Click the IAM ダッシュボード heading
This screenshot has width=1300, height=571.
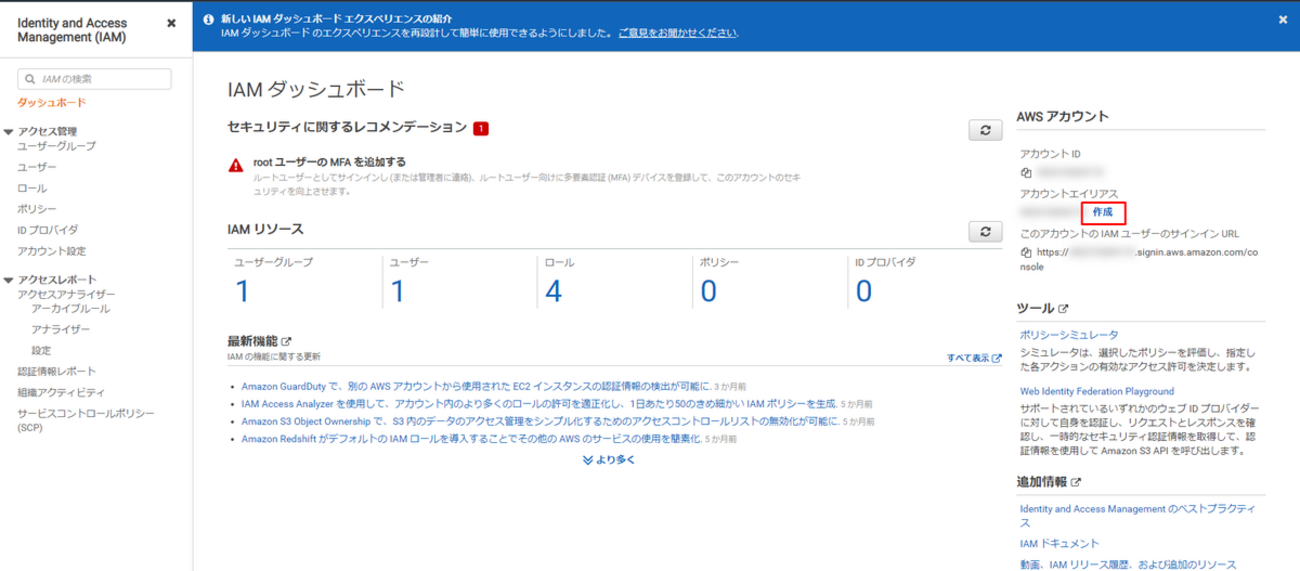(316, 89)
